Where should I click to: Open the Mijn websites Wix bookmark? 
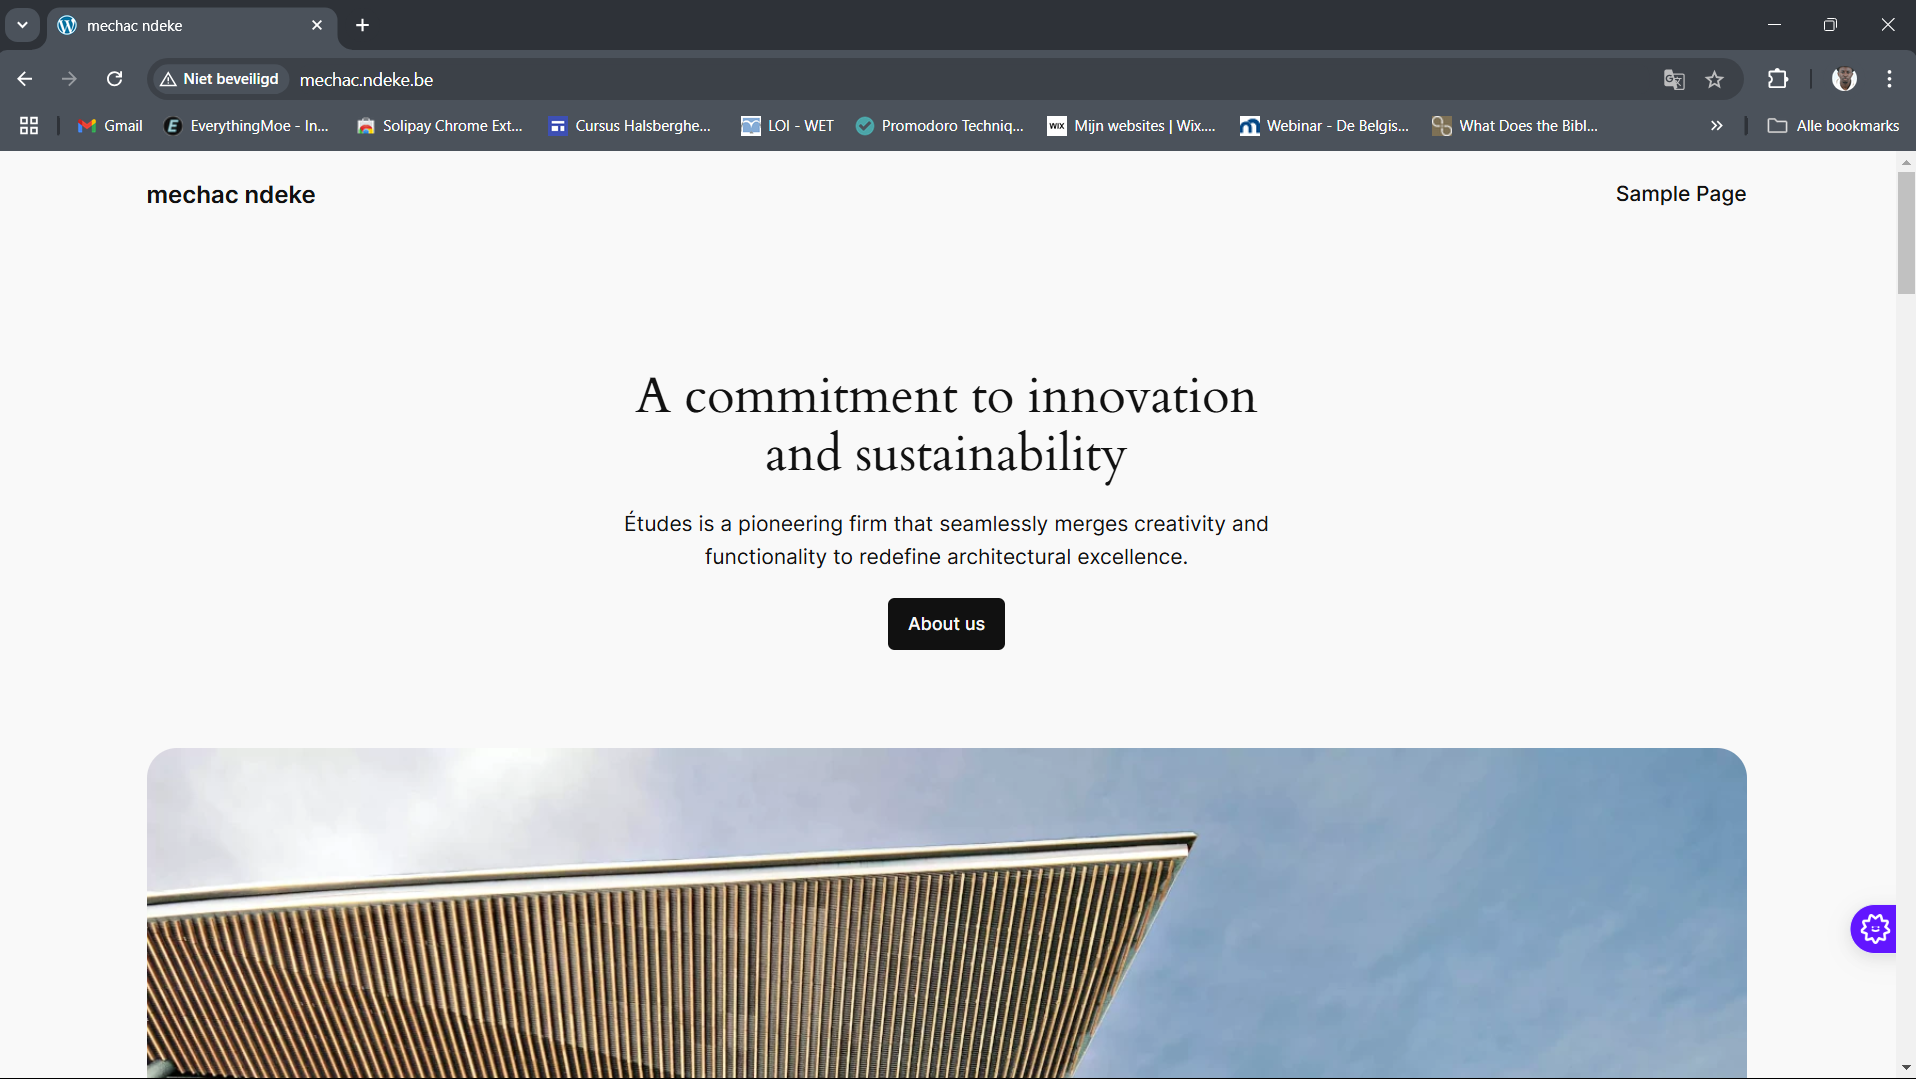(1131, 126)
